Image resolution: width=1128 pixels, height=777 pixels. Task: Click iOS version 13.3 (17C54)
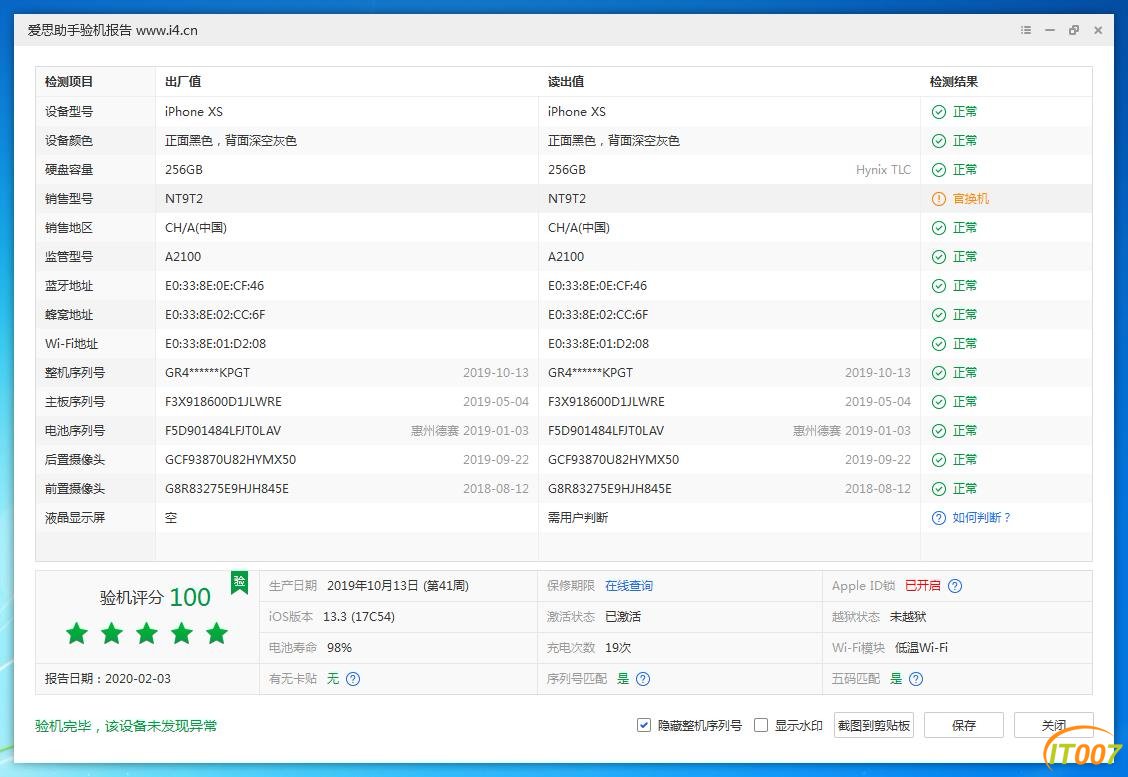[x=359, y=617]
